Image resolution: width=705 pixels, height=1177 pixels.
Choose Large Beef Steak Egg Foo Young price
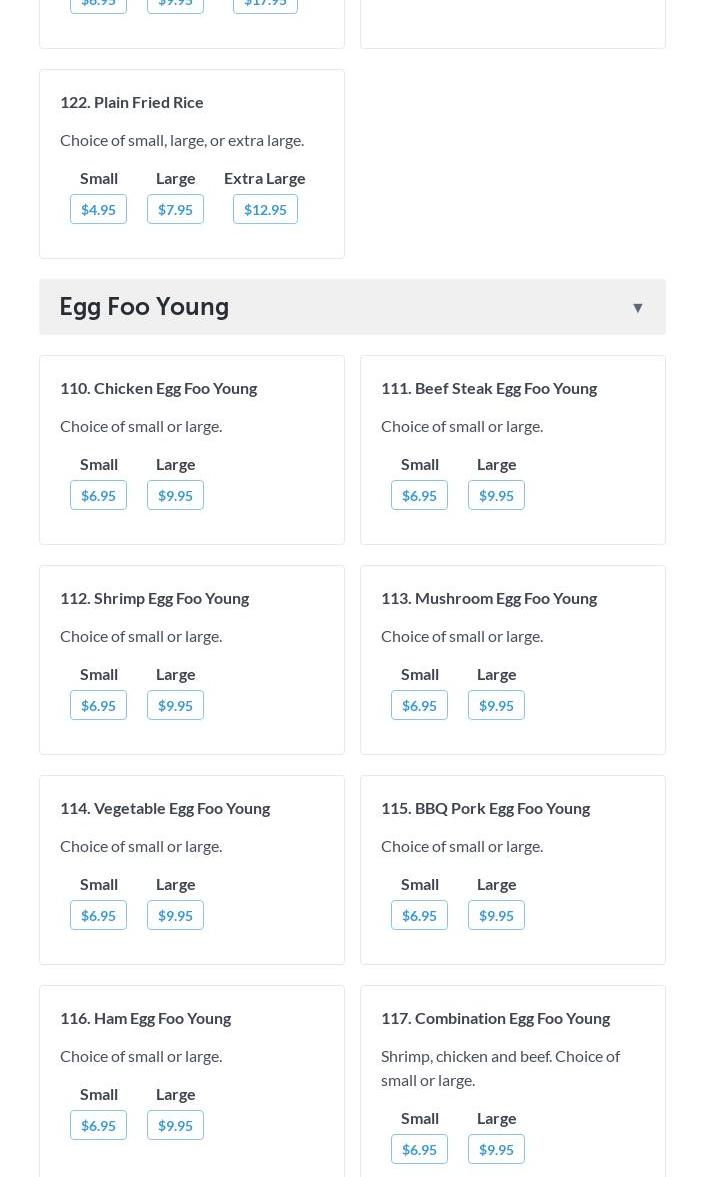coord(496,495)
